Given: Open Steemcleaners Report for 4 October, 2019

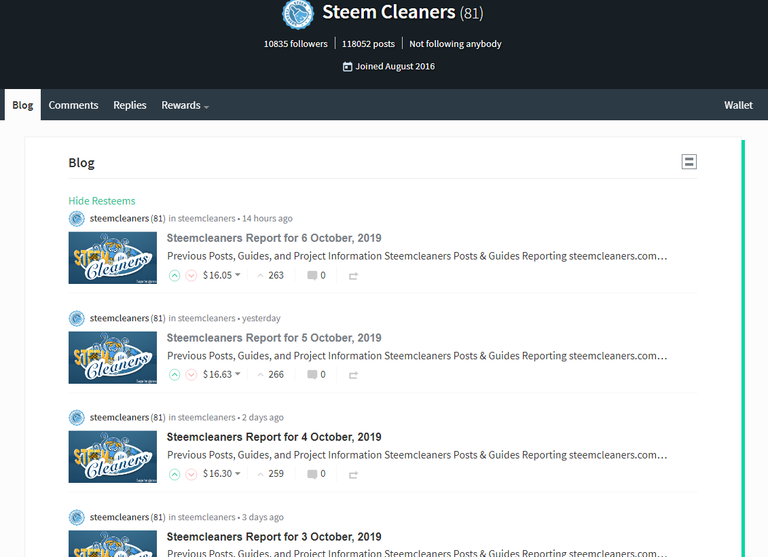Looking at the screenshot, I should tap(274, 437).
